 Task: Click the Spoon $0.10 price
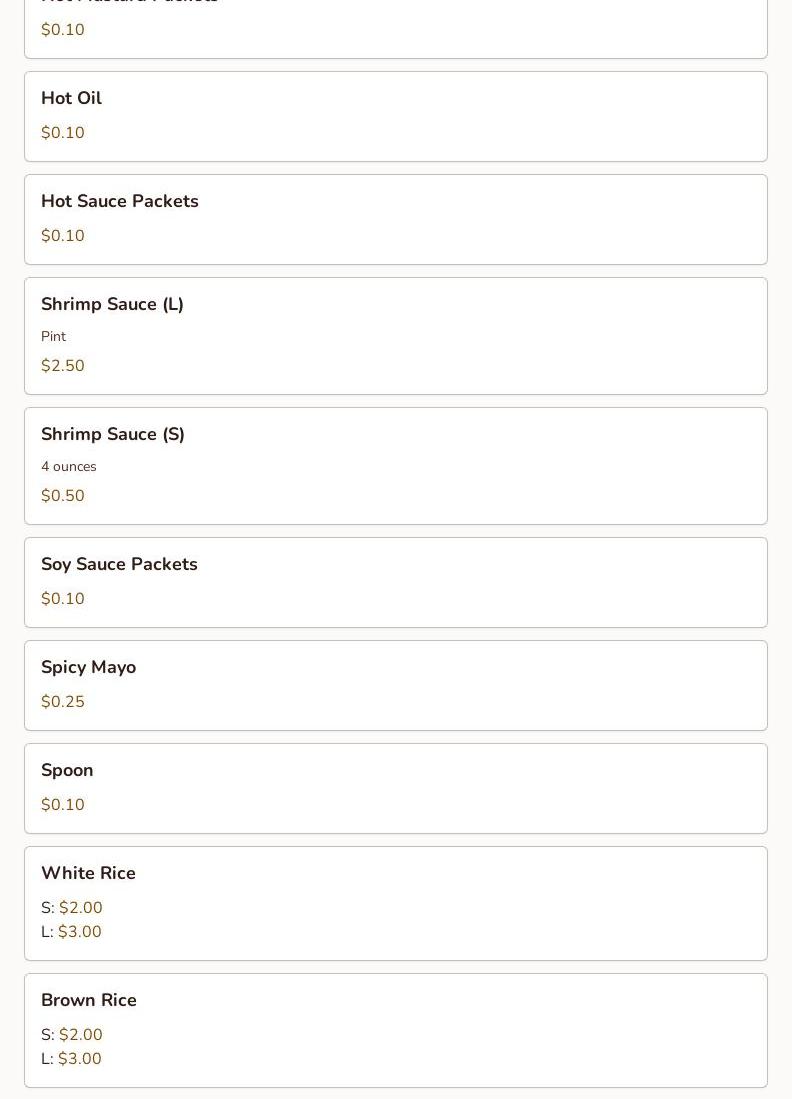62,805
